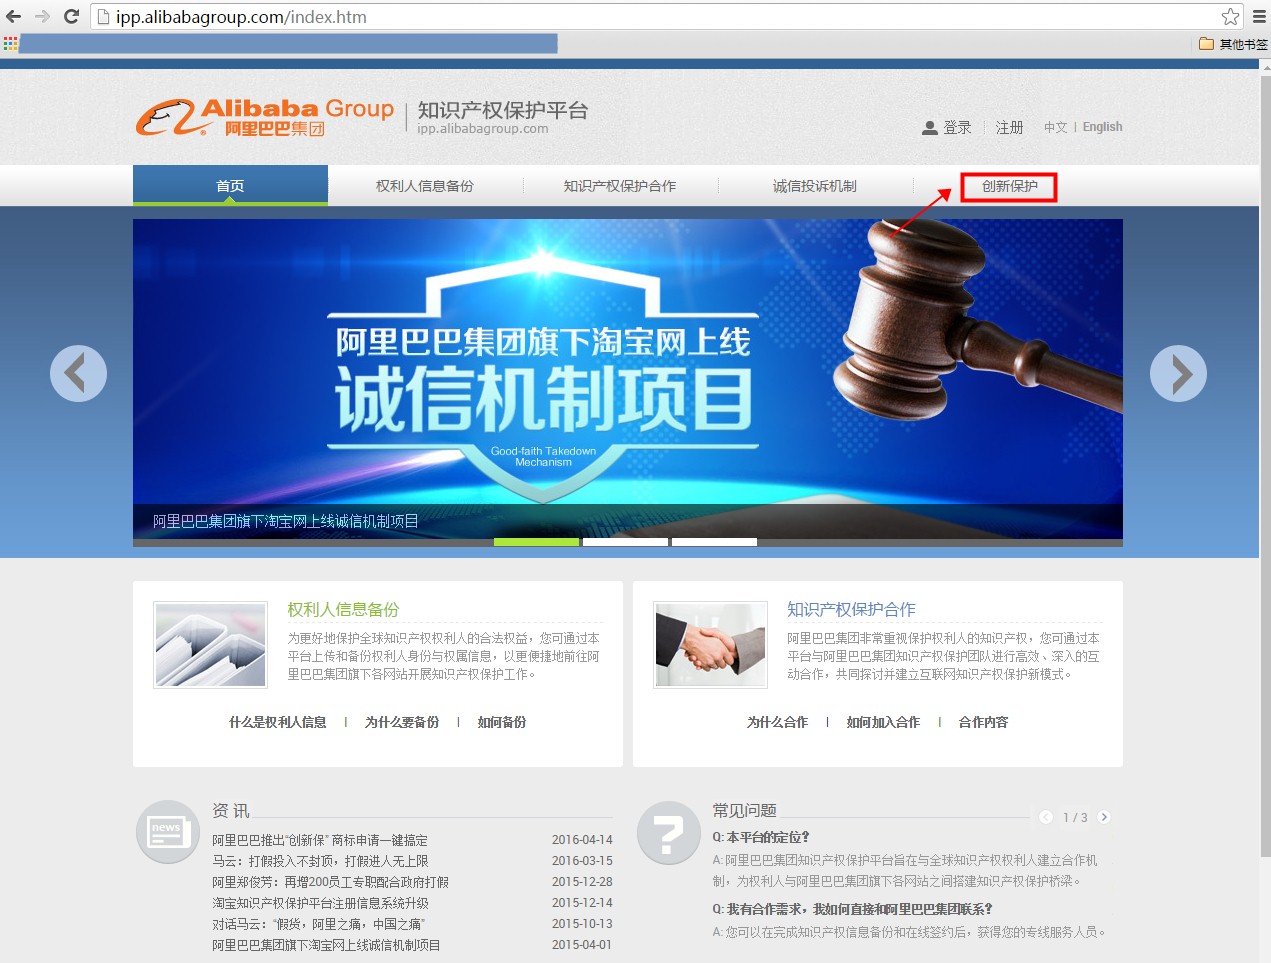Open the 其他书签 bookmarks folder
Image resolution: width=1271 pixels, height=963 pixels.
click(1233, 43)
